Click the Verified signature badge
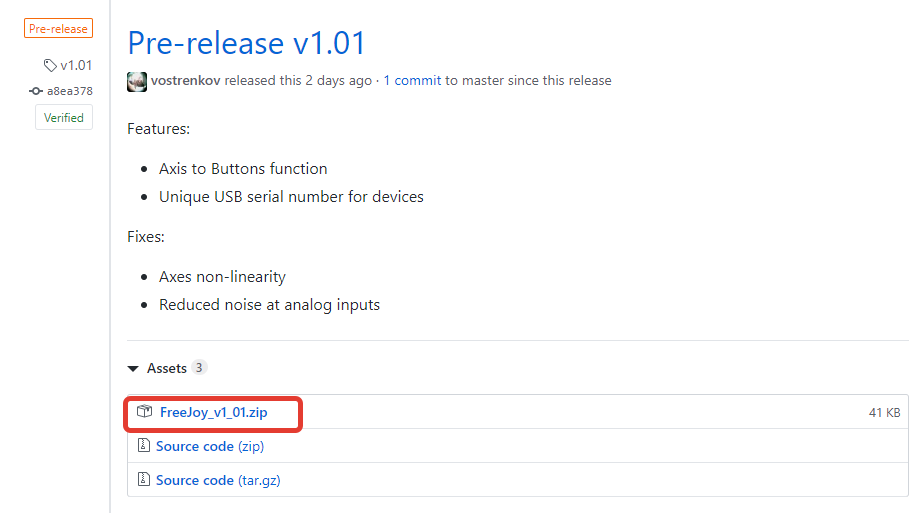 coord(64,117)
